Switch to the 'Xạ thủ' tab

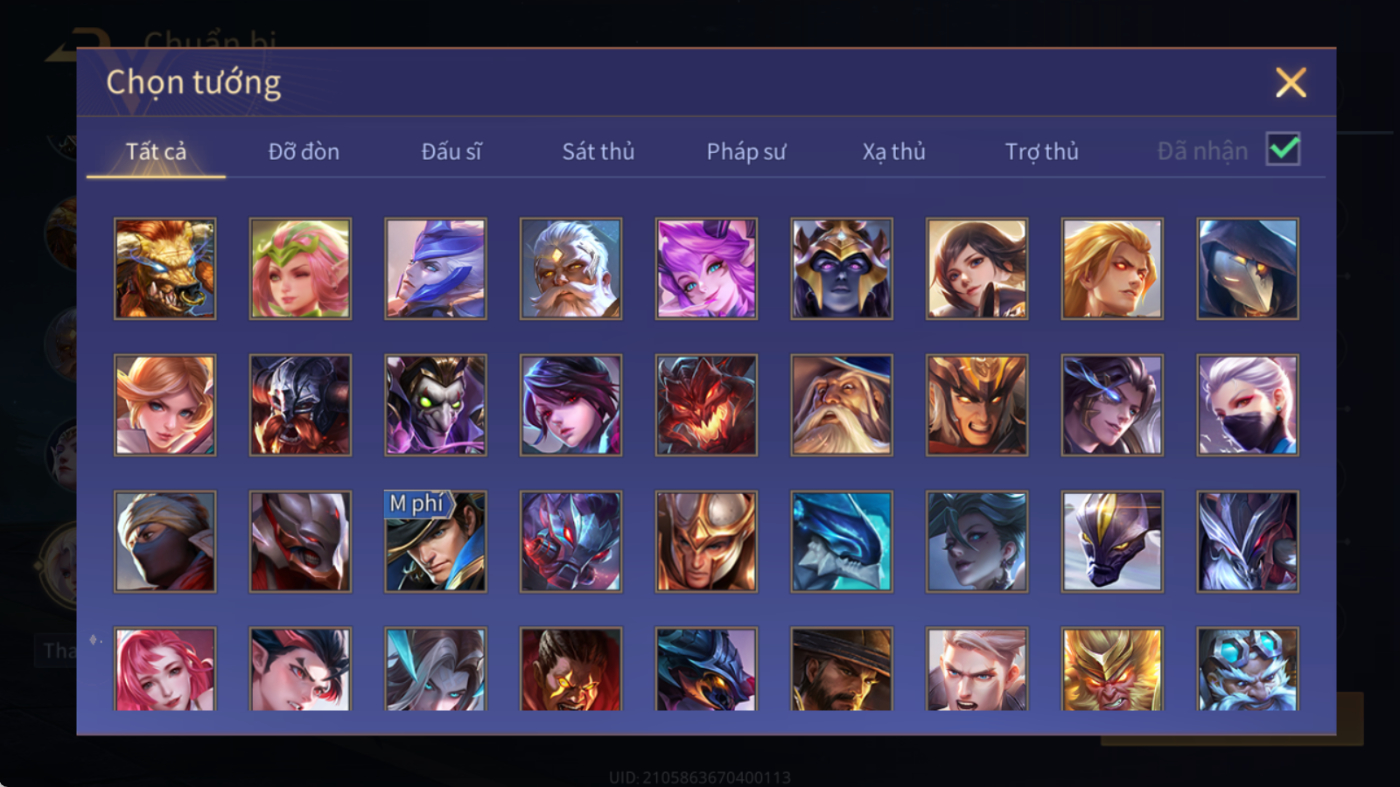[894, 152]
